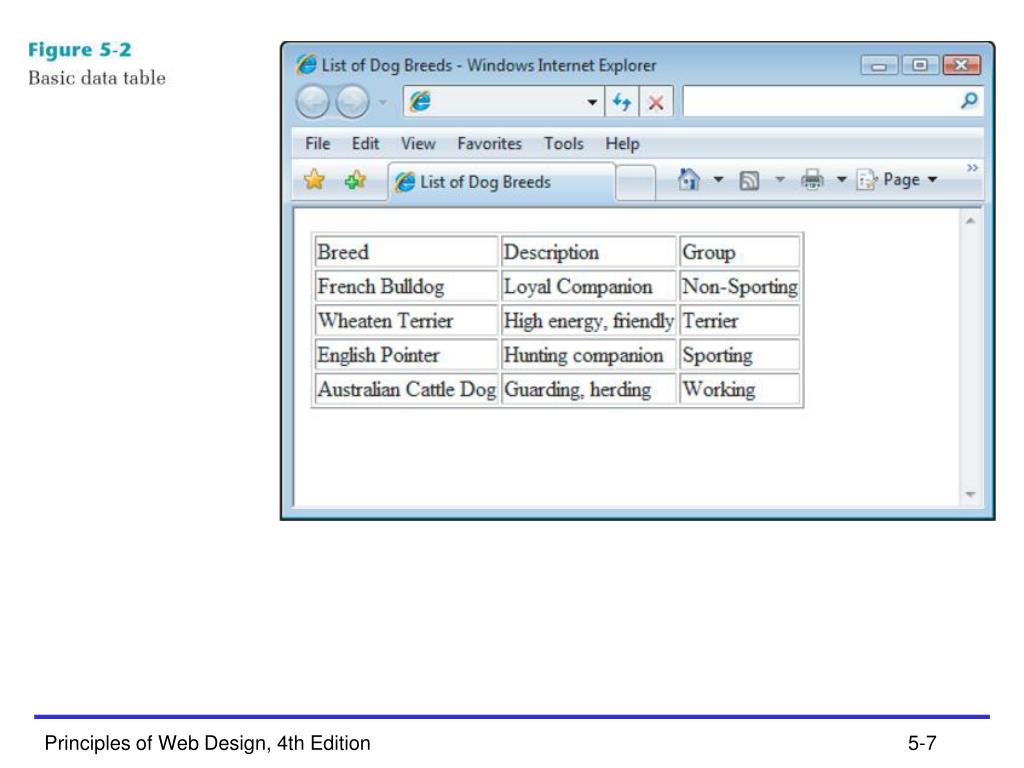Image resolution: width=1024 pixels, height=768 pixels.
Task: Click the magnifier search icon
Action: tap(970, 101)
